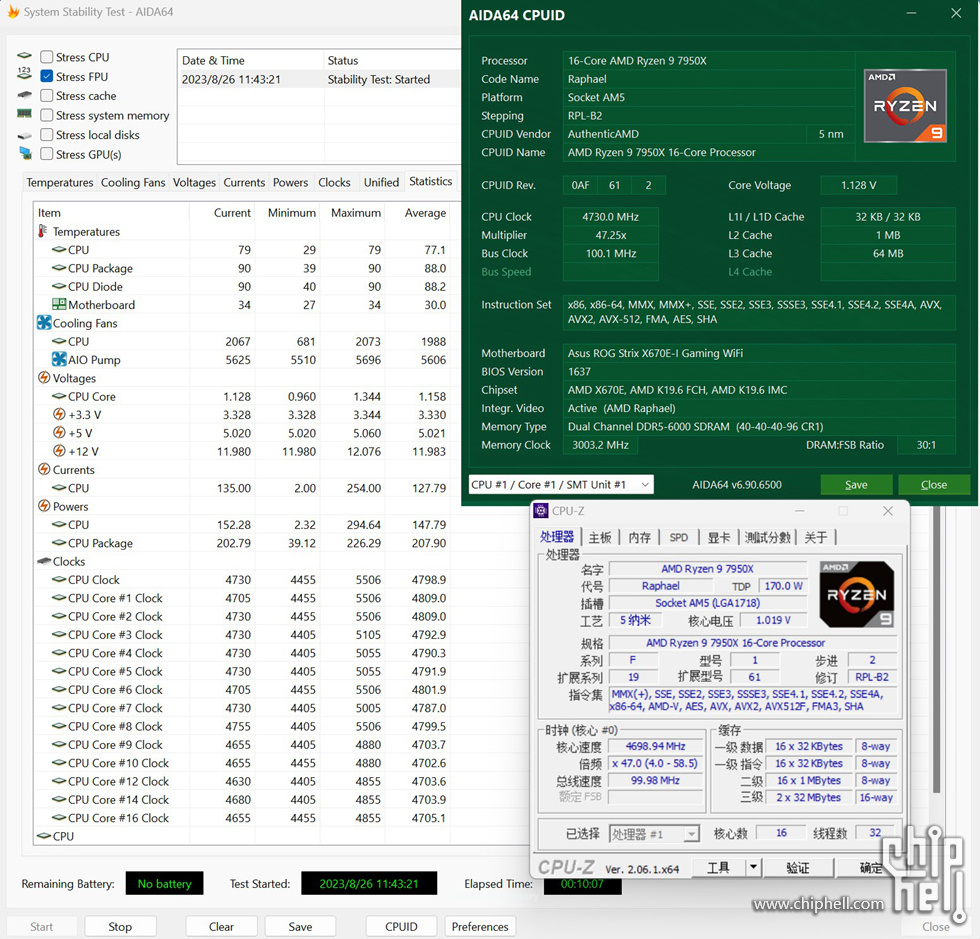Open the 主板 tab in CPU-Z
The height and width of the screenshot is (939, 980).
(x=600, y=538)
